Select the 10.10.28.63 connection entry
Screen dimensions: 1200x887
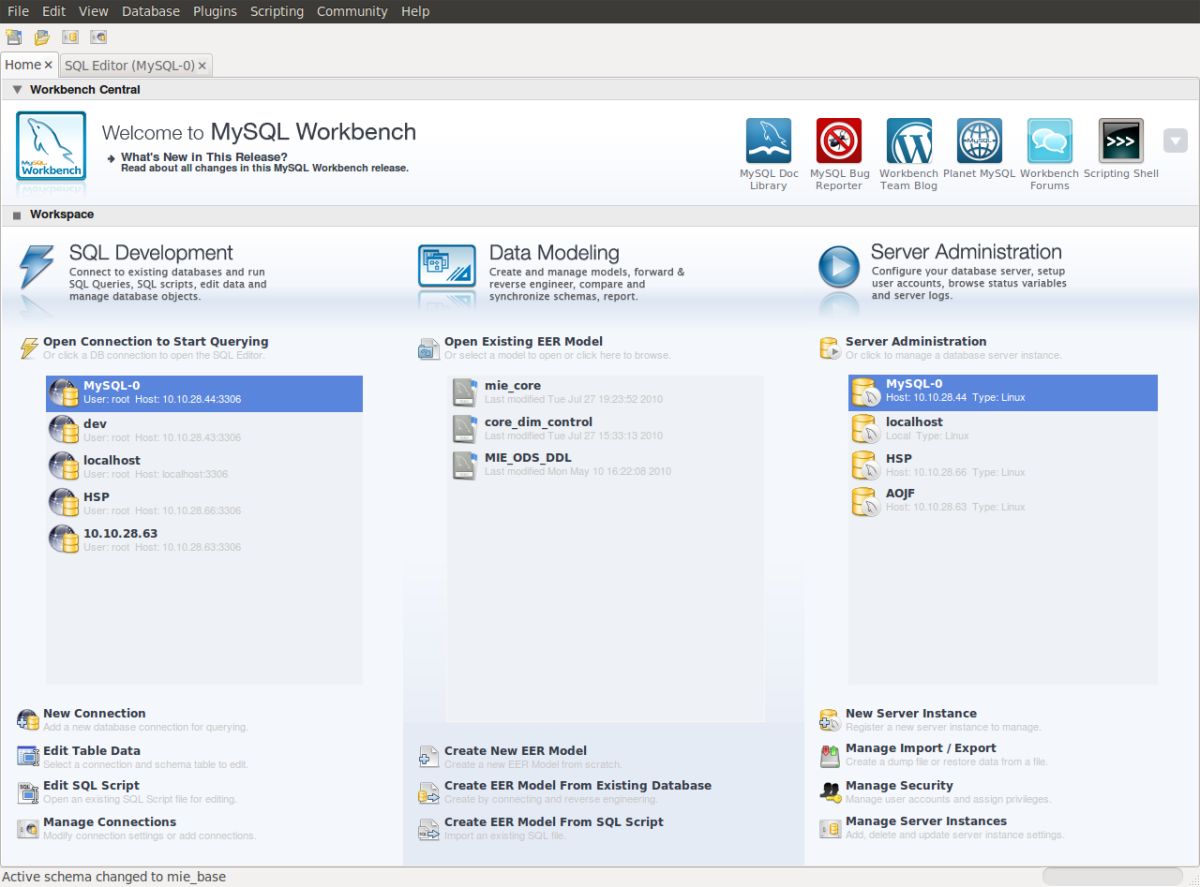click(x=204, y=540)
